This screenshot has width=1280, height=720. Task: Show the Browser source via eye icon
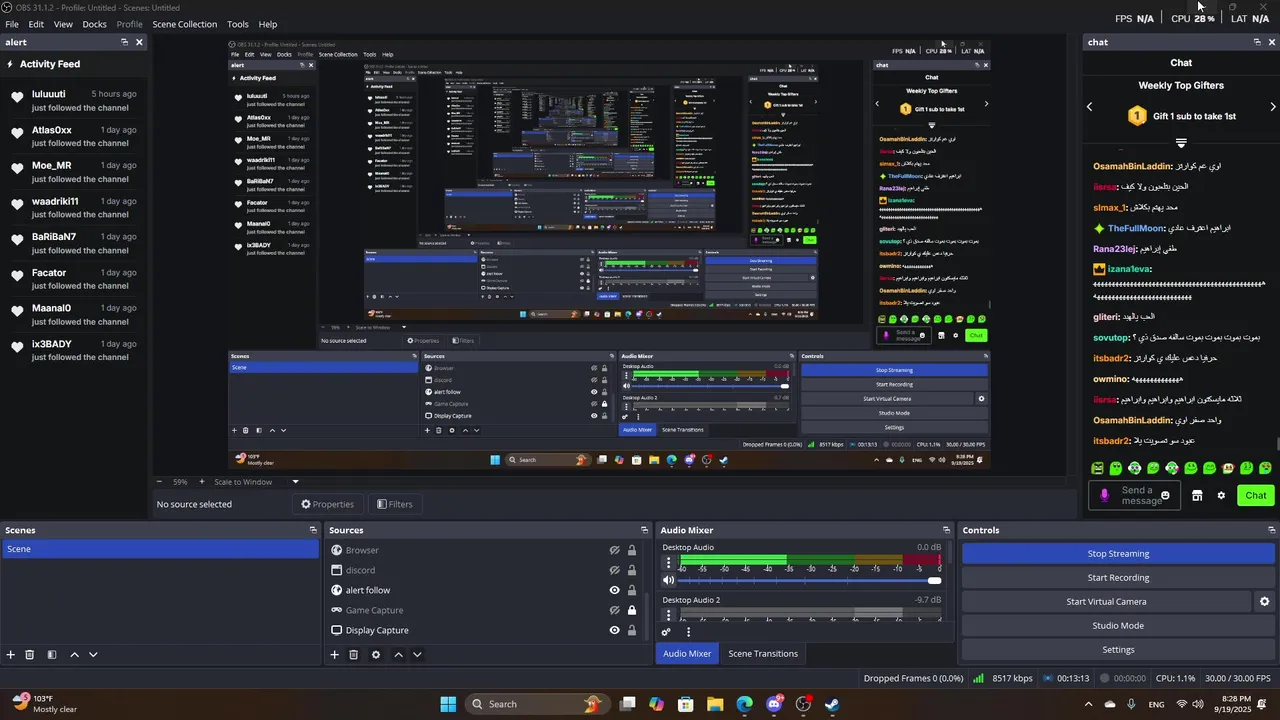tap(615, 551)
